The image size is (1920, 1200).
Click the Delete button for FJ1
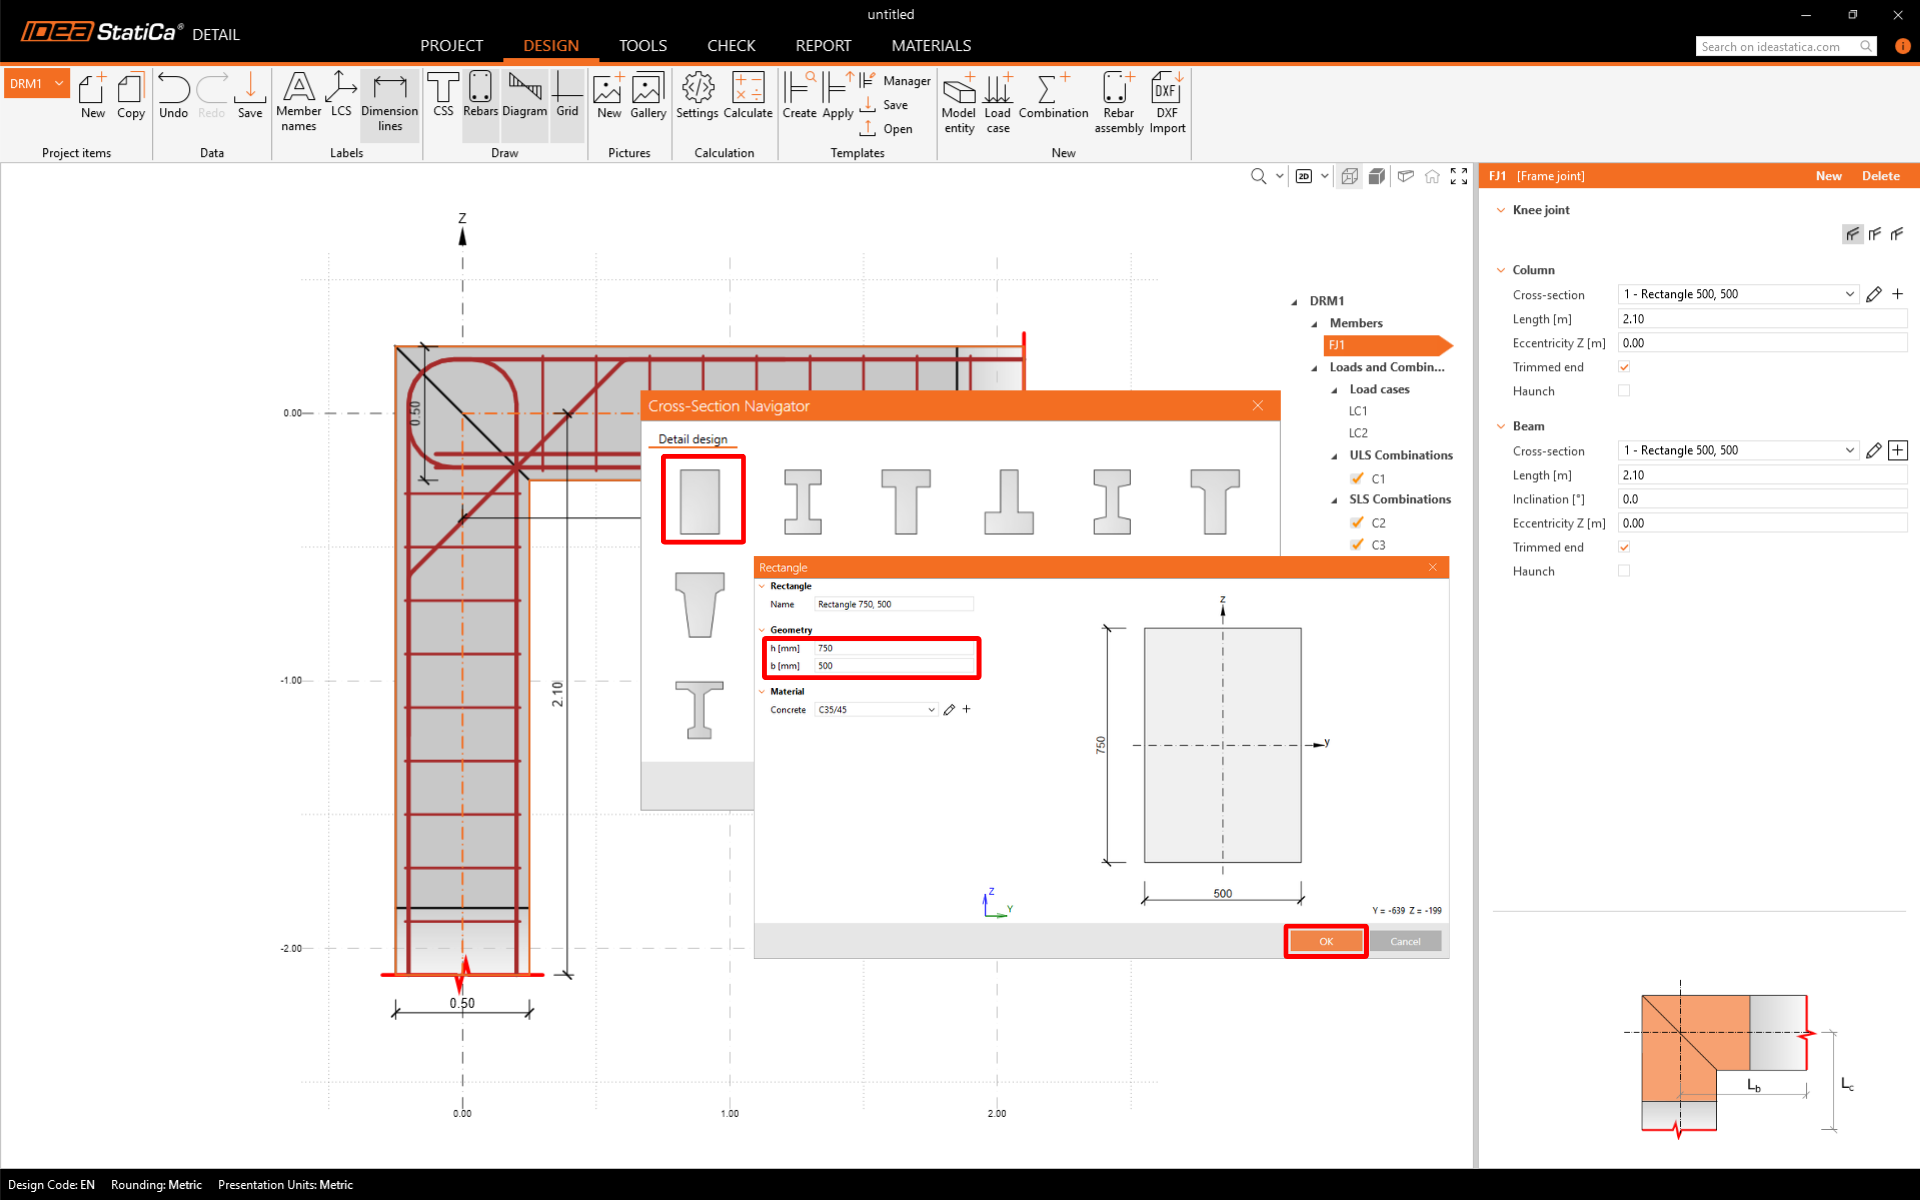(1880, 176)
